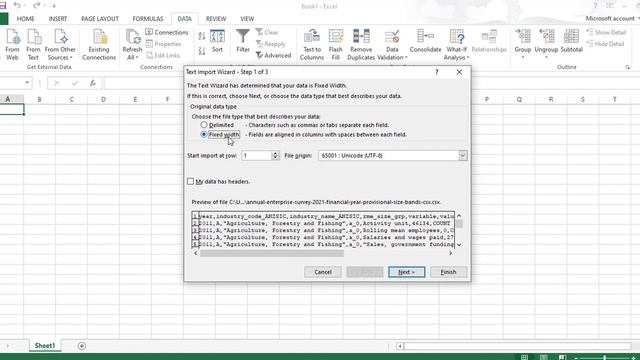Click the zoom slider in status bar

coord(605,358)
